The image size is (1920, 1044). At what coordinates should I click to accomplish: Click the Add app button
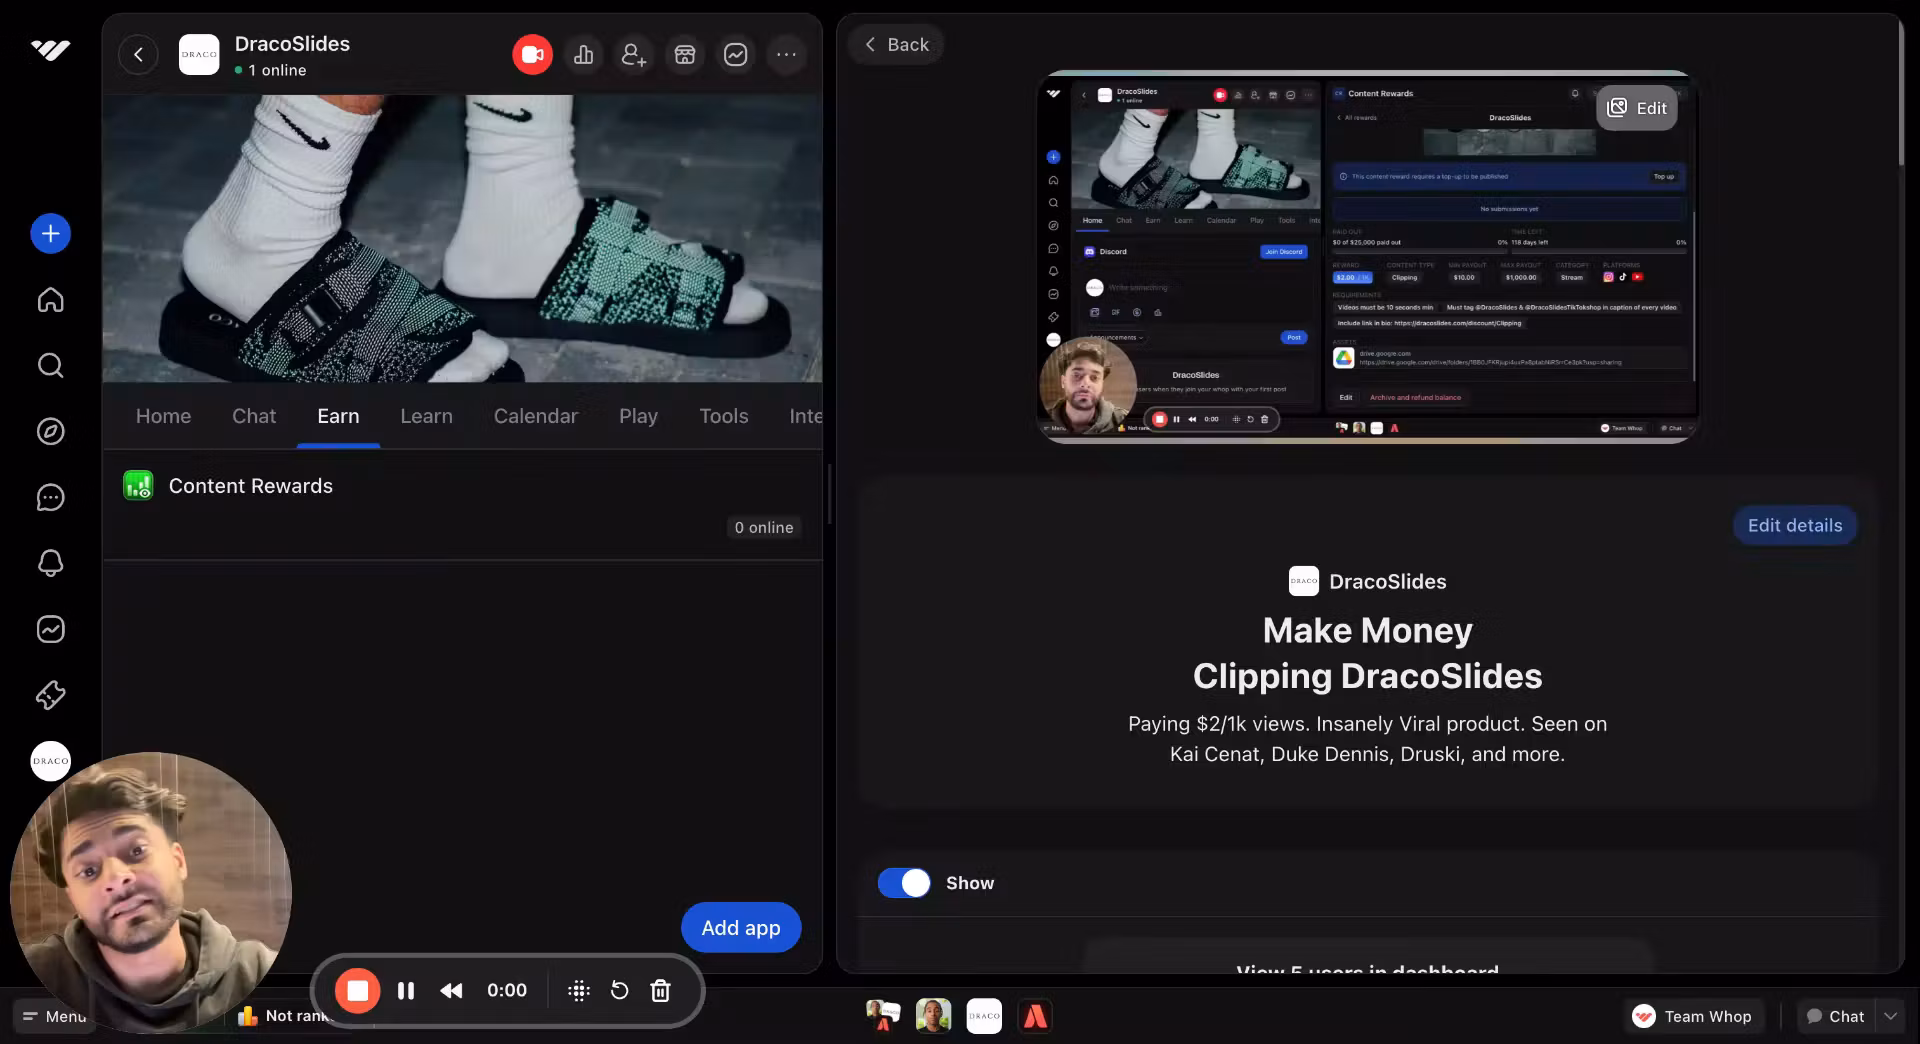click(x=741, y=928)
